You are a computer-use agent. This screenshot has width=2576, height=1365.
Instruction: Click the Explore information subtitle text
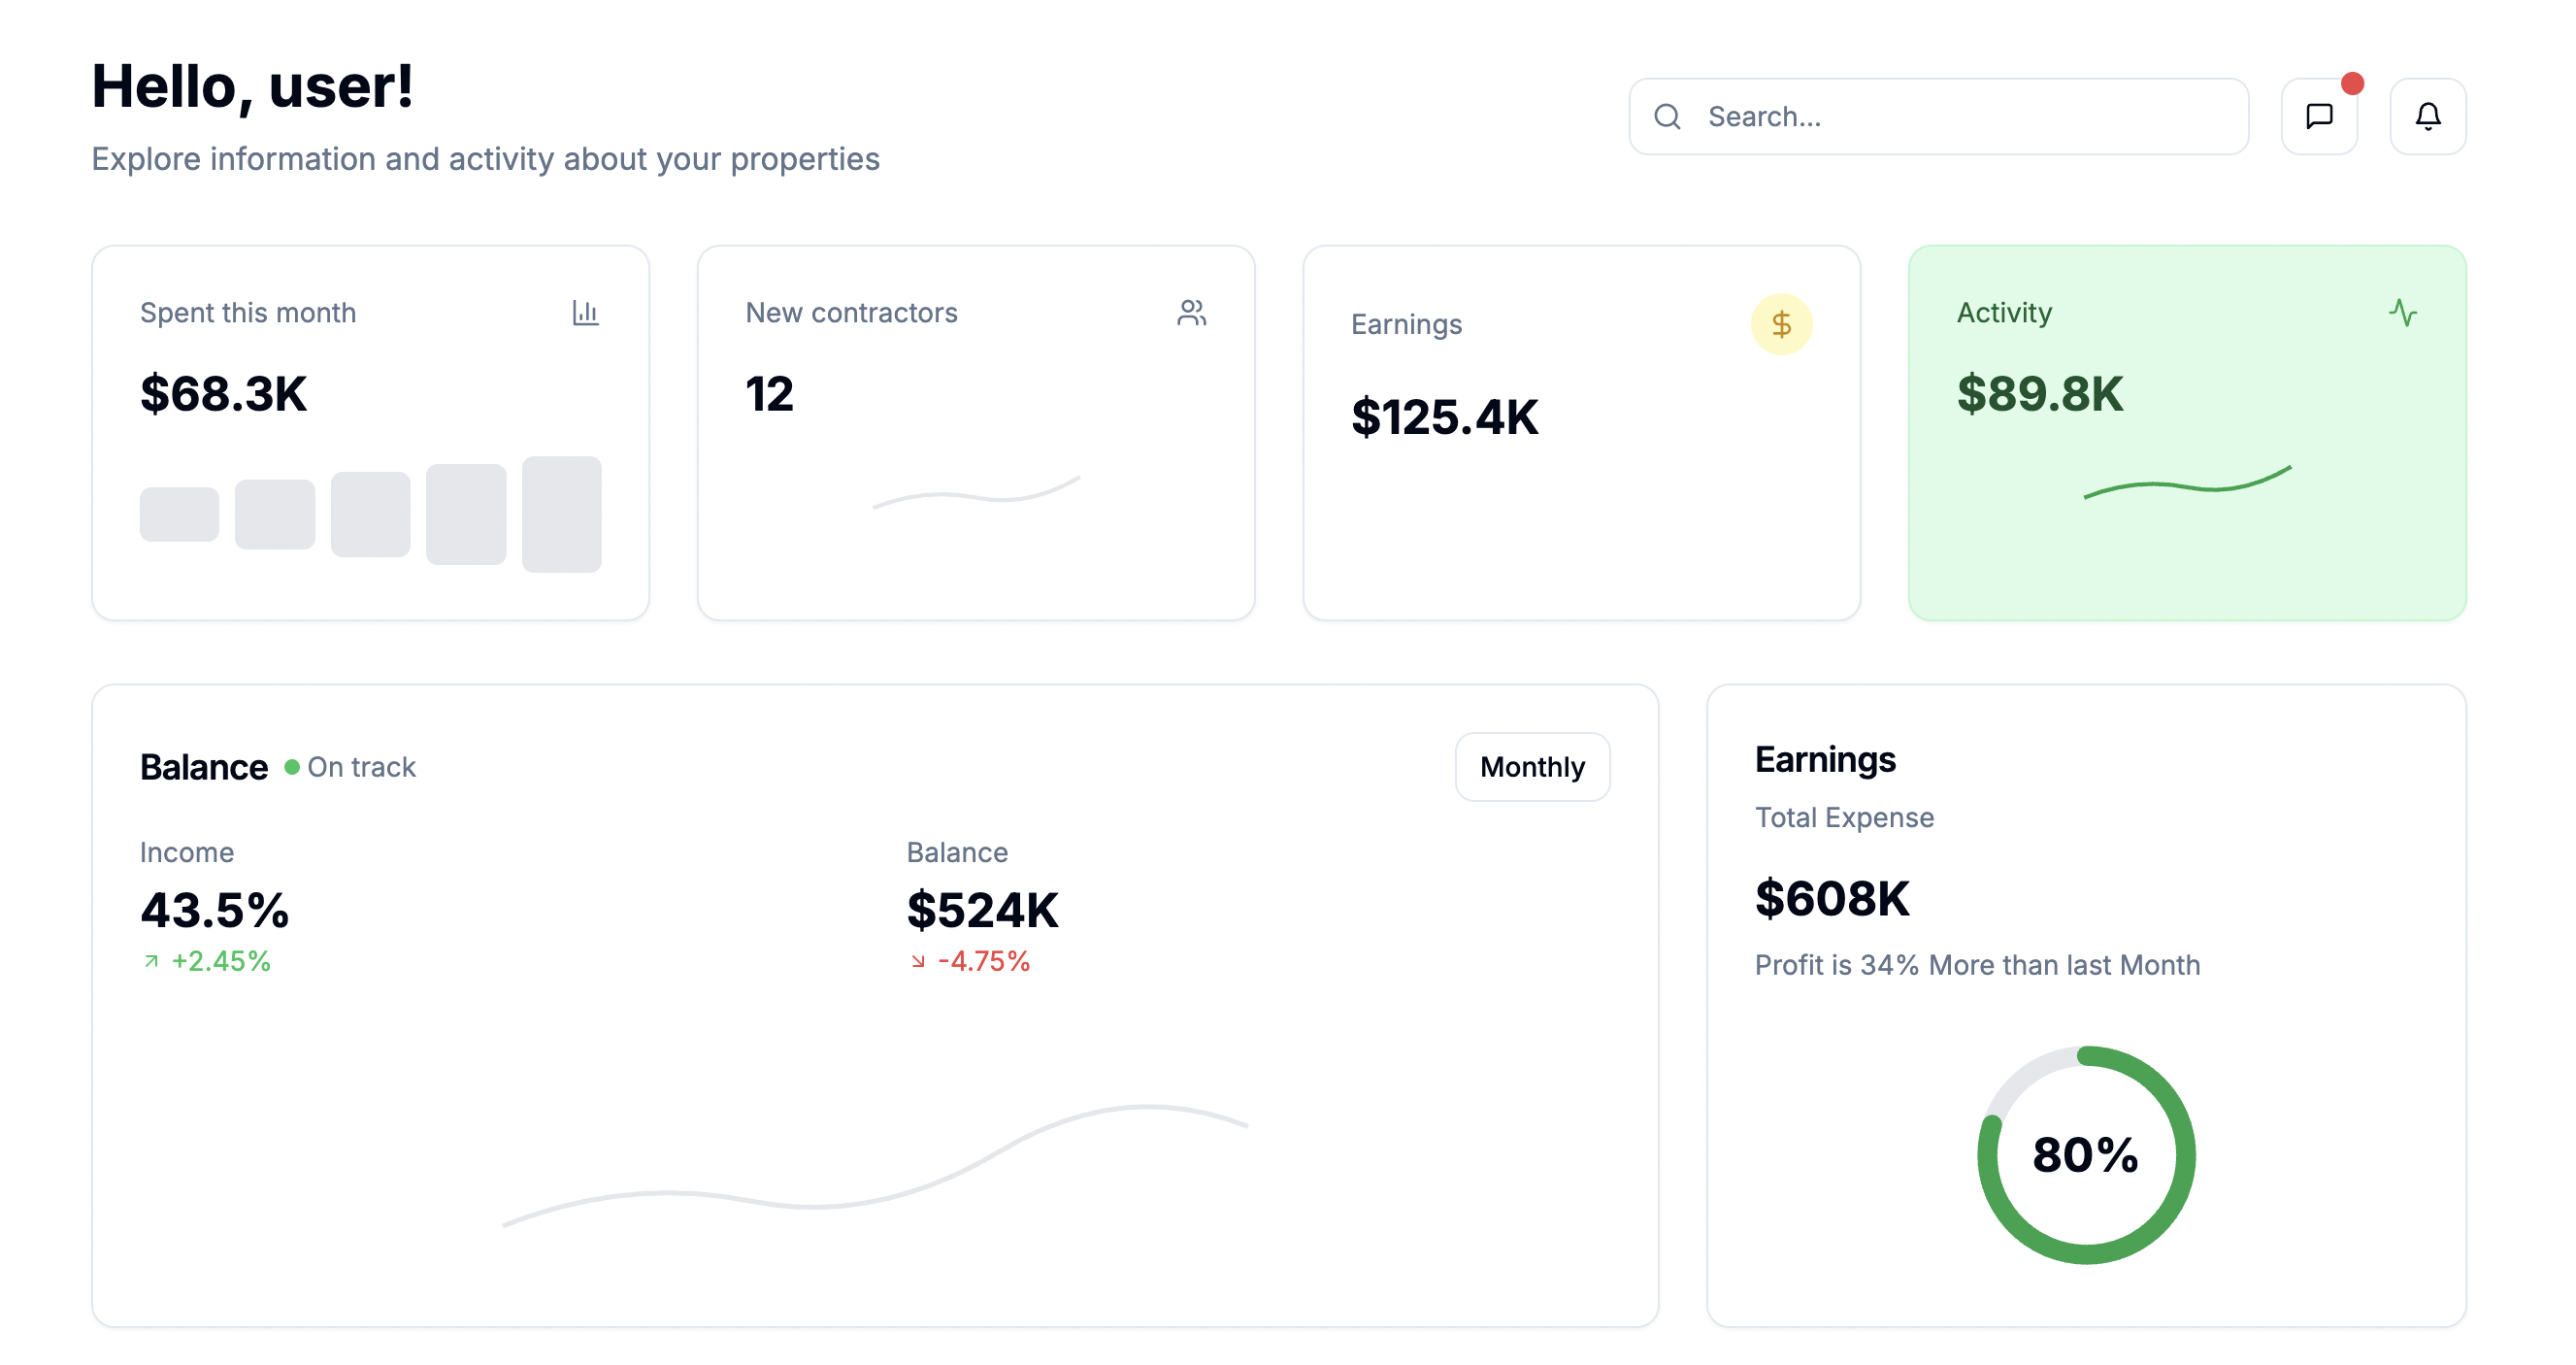(485, 158)
